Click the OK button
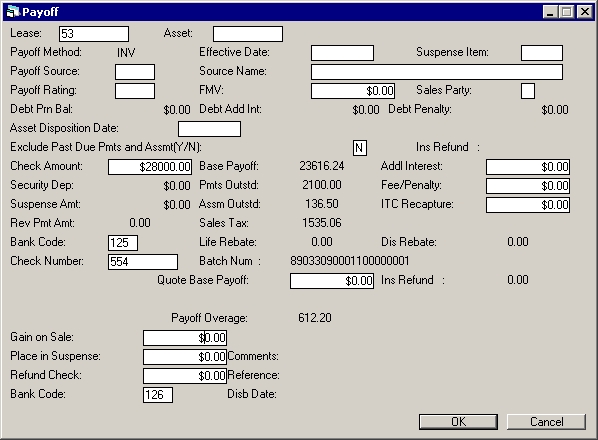 click(x=458, y=422)
